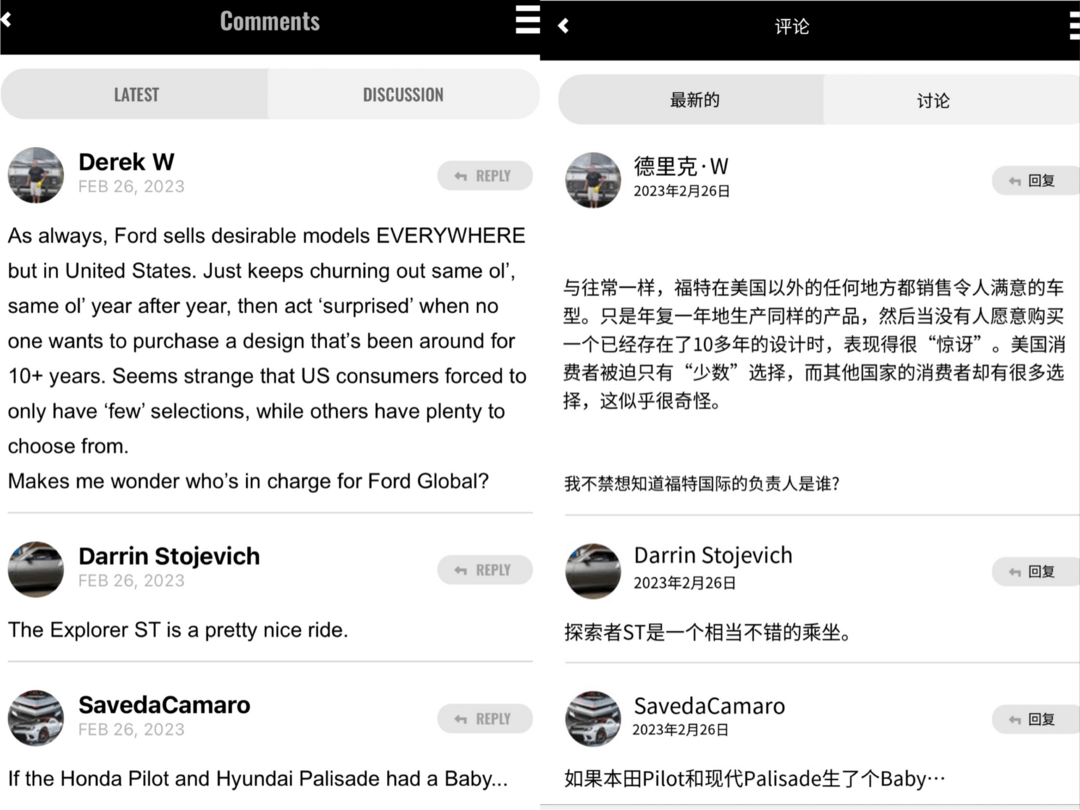Click the 评论 header title
This screenshot has height=810, width=1080.
pos(792,27)
